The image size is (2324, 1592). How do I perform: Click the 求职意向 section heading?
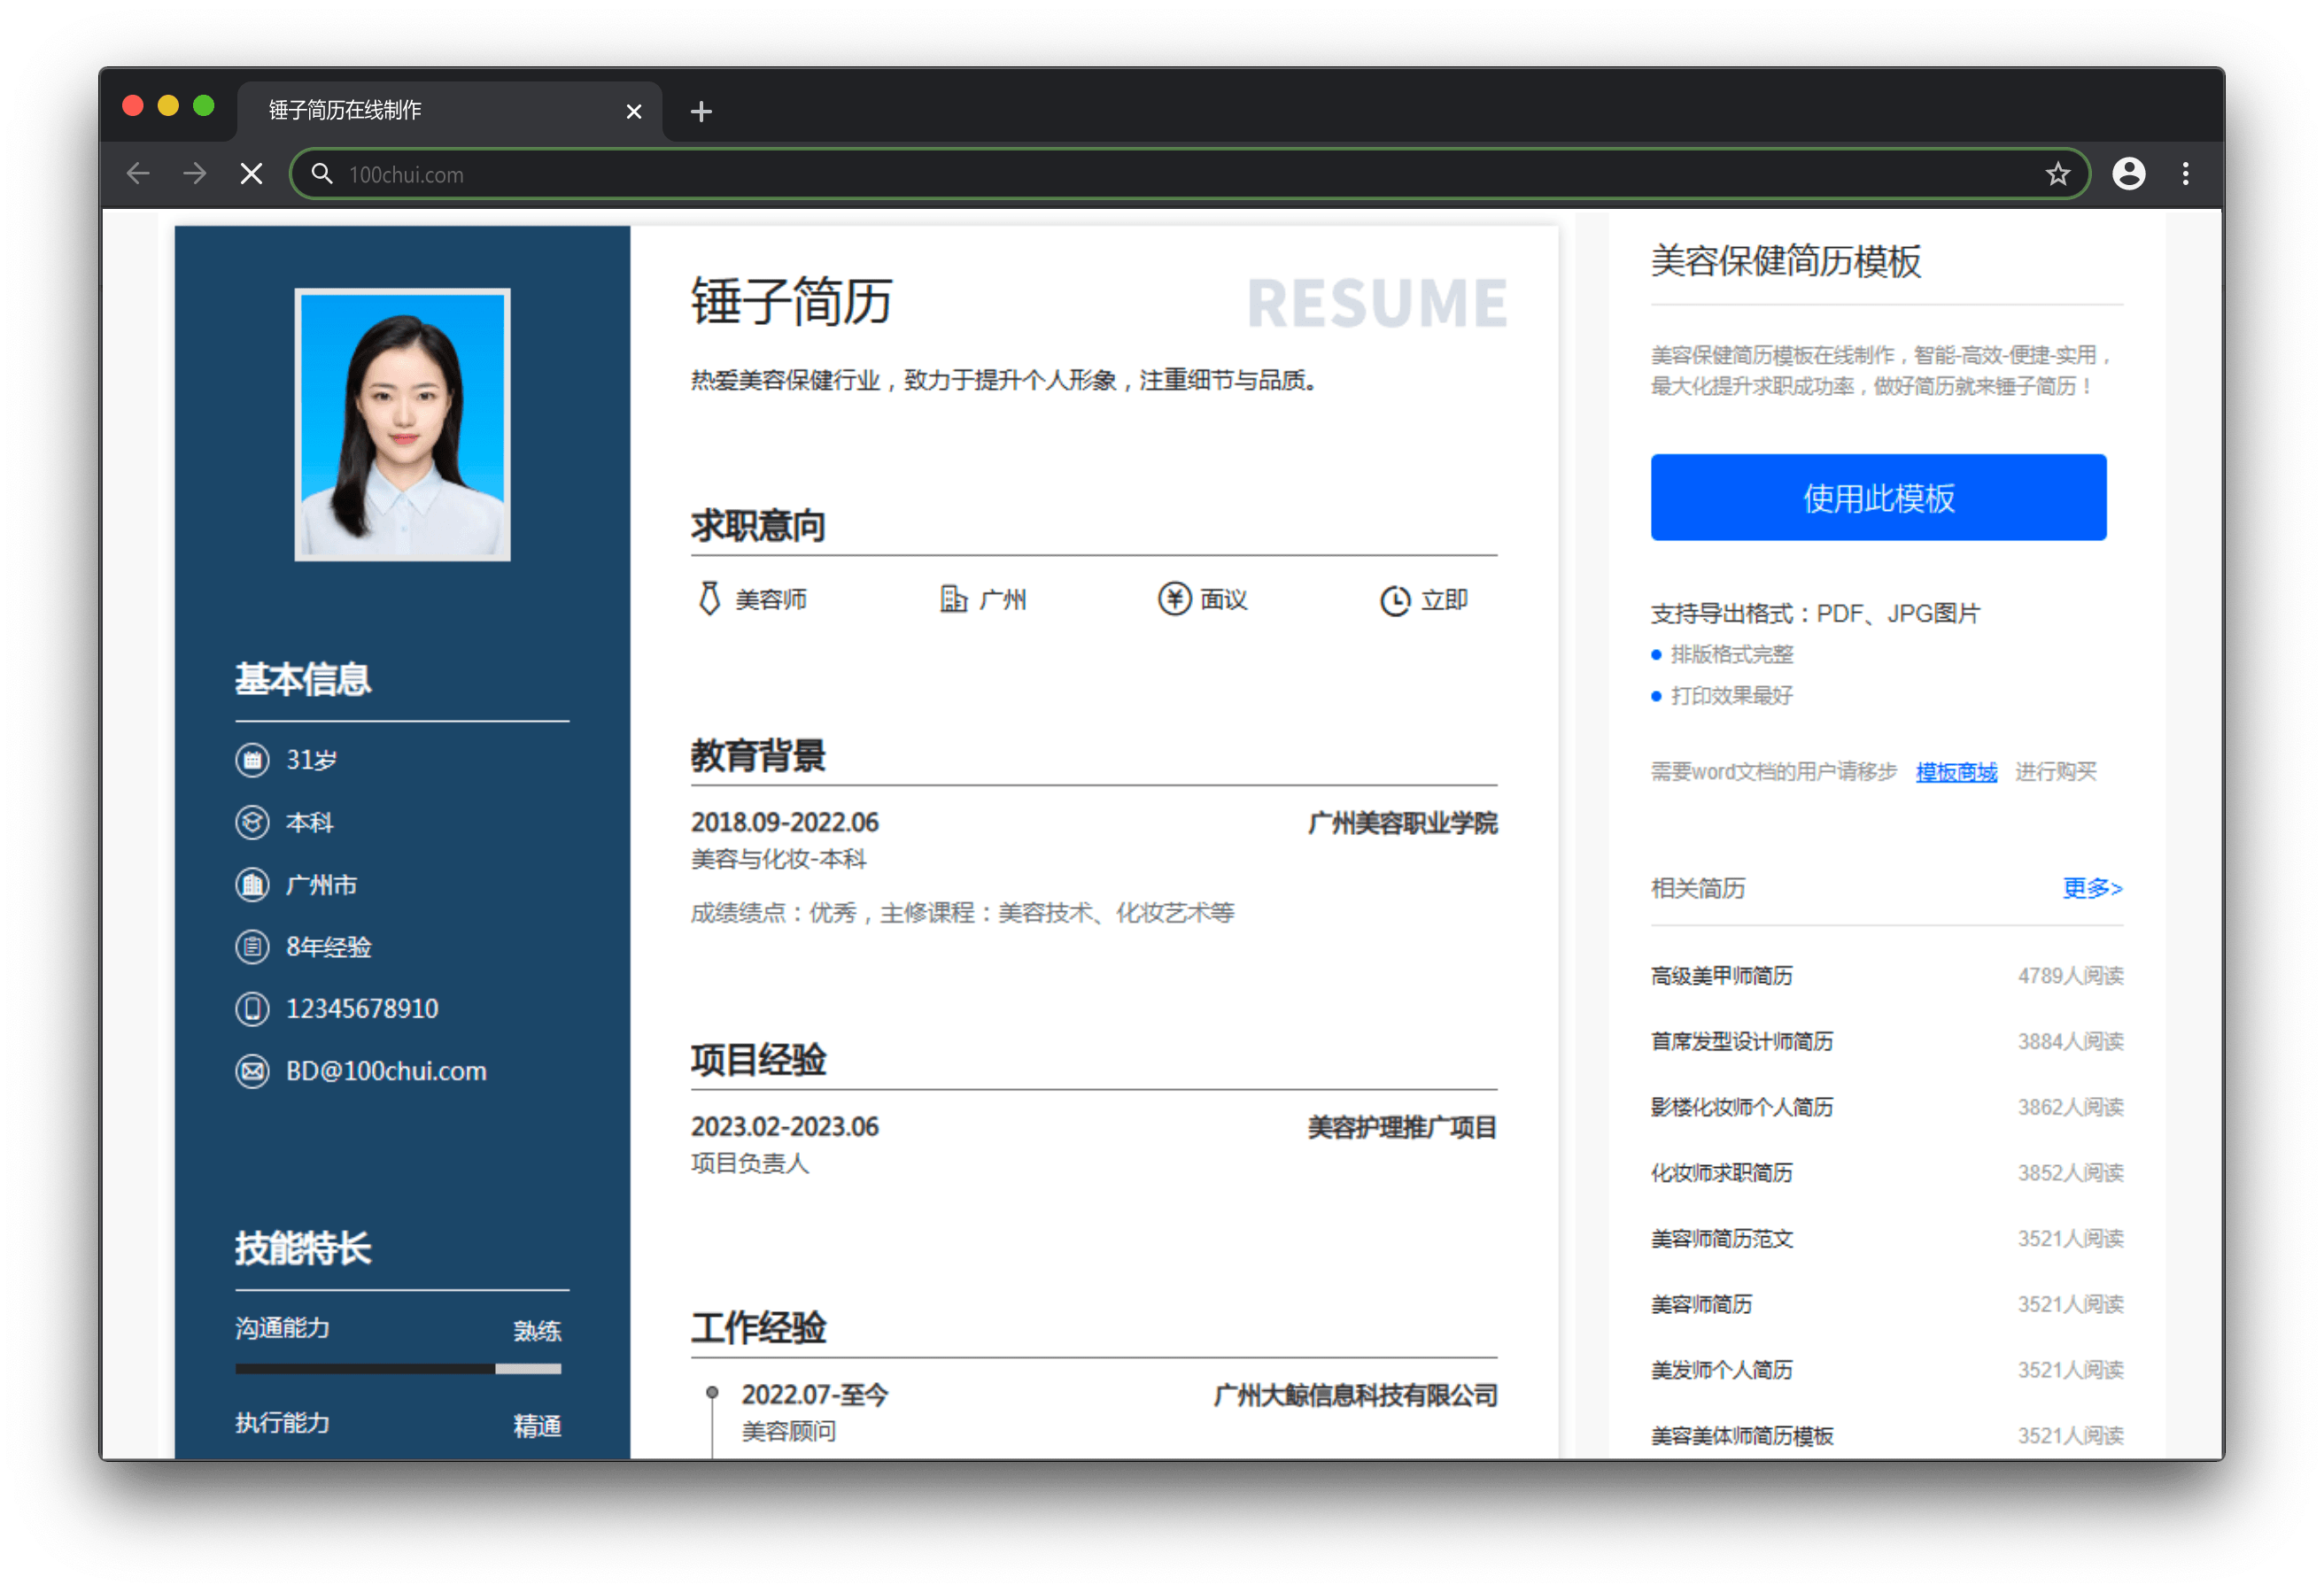click(x=758, y=526)
